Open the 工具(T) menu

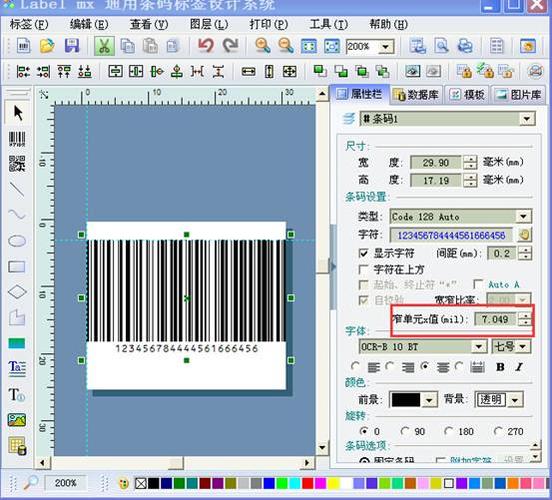coord(328,24)
